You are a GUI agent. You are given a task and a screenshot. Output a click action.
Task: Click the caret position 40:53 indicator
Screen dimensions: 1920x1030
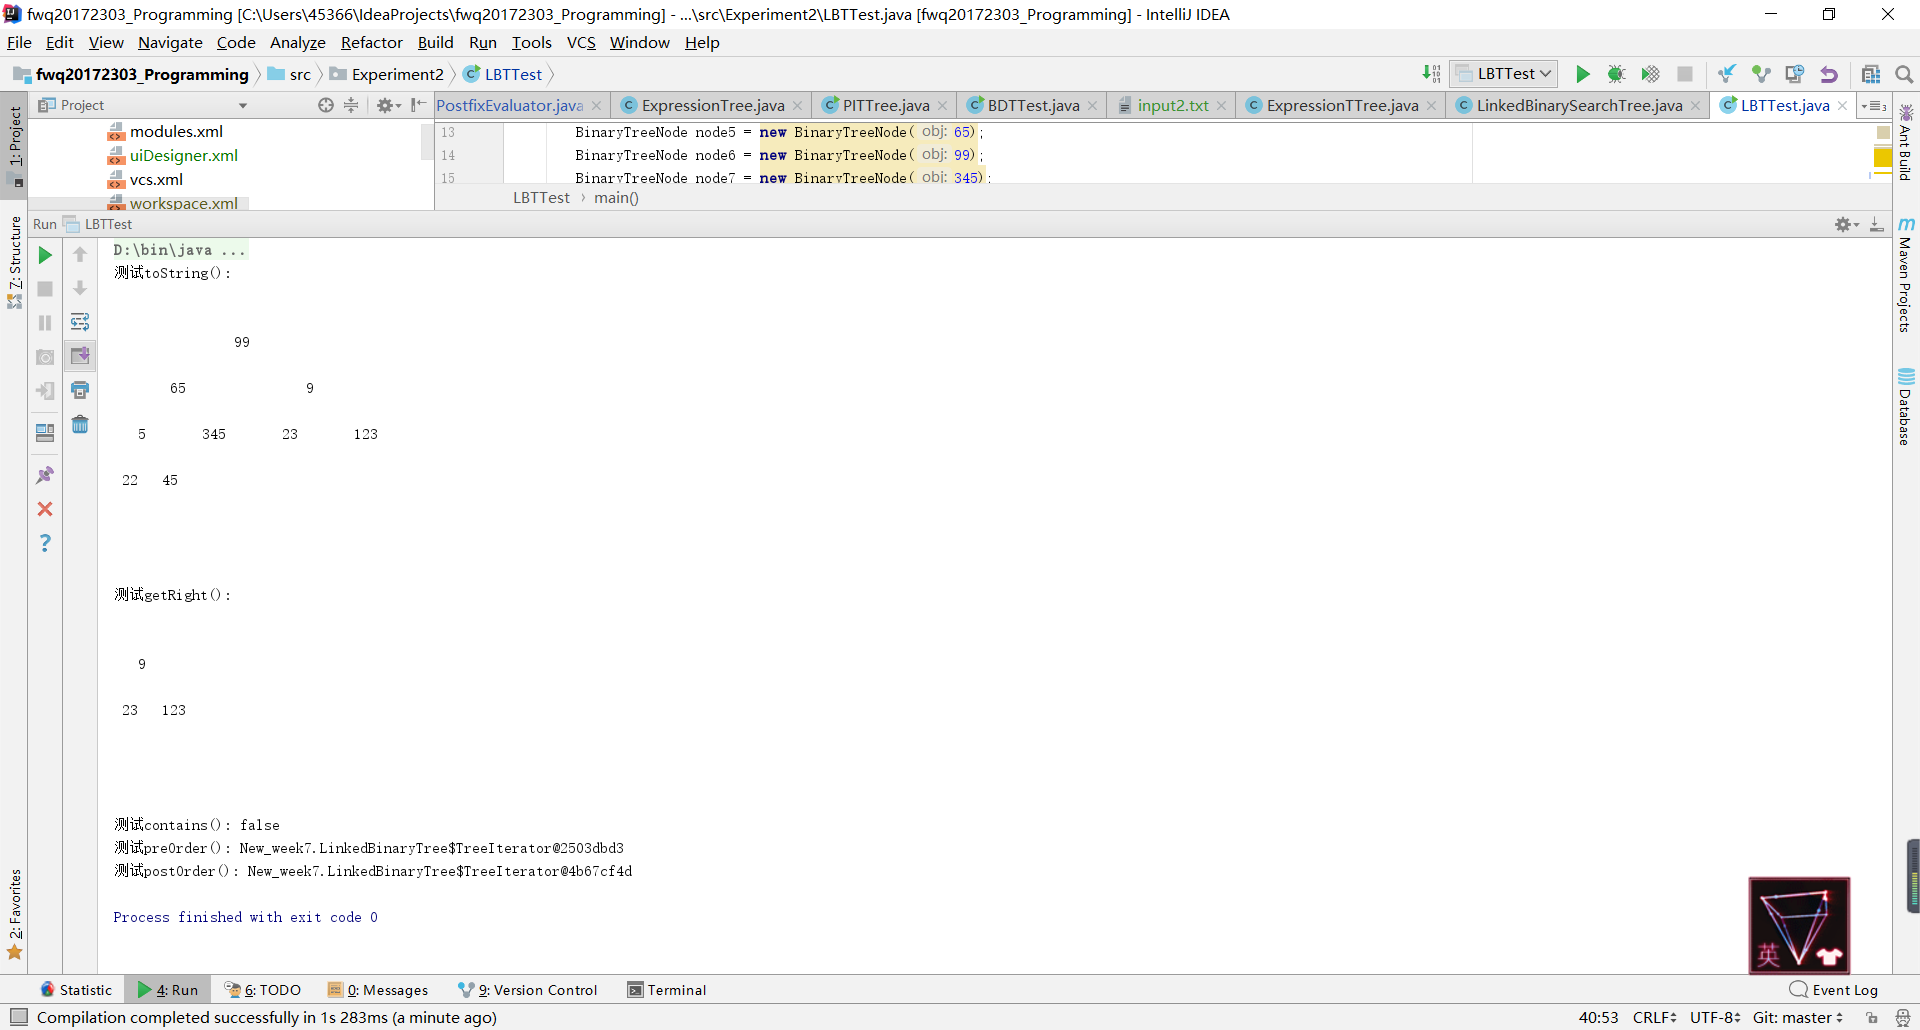click(1598, 1017)
